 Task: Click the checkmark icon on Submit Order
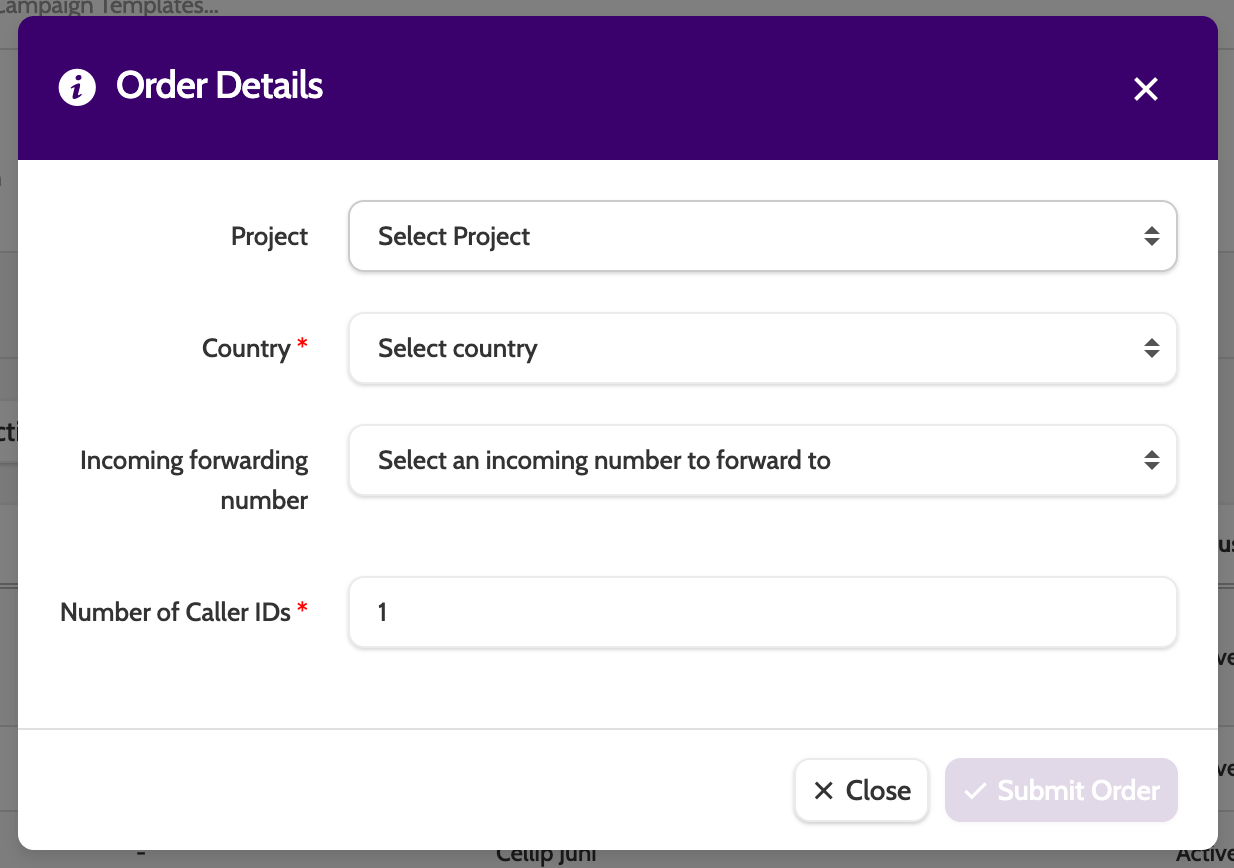(x=975, y=791)
